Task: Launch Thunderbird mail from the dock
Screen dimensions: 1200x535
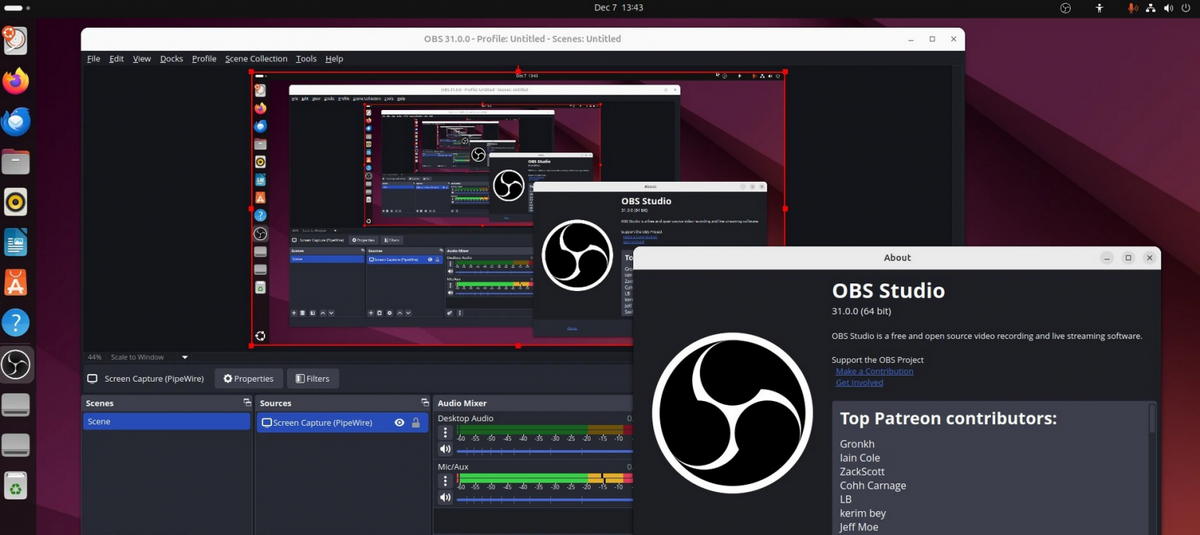Action: click(x=15, y=122)
